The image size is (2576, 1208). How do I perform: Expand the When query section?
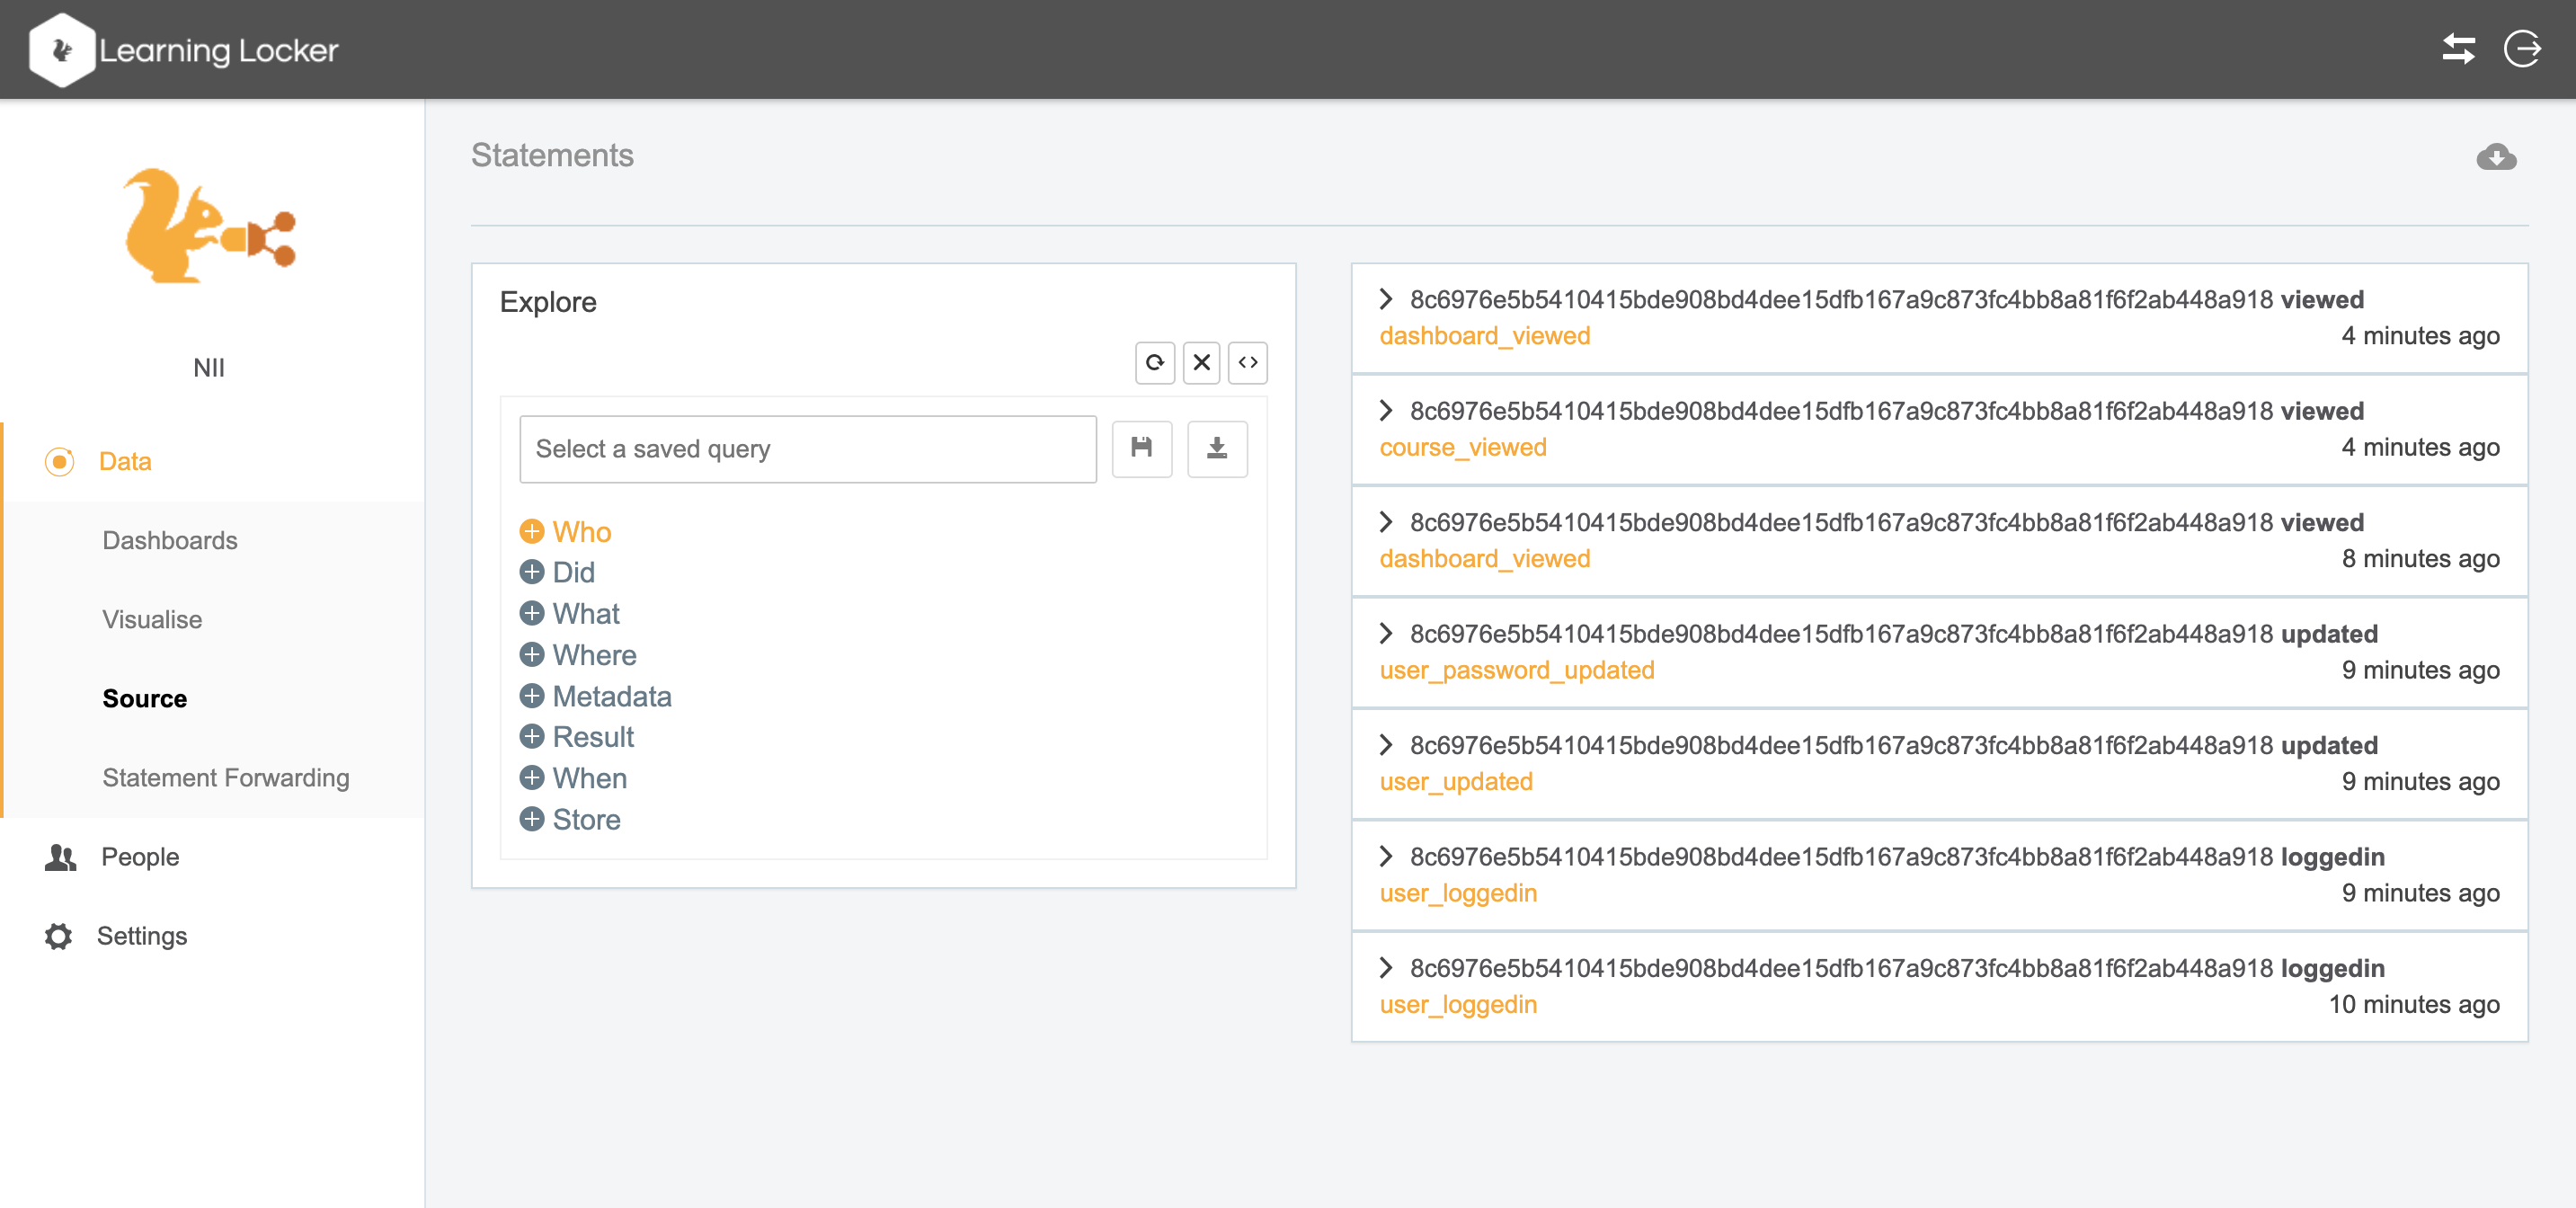click(532, 778)
